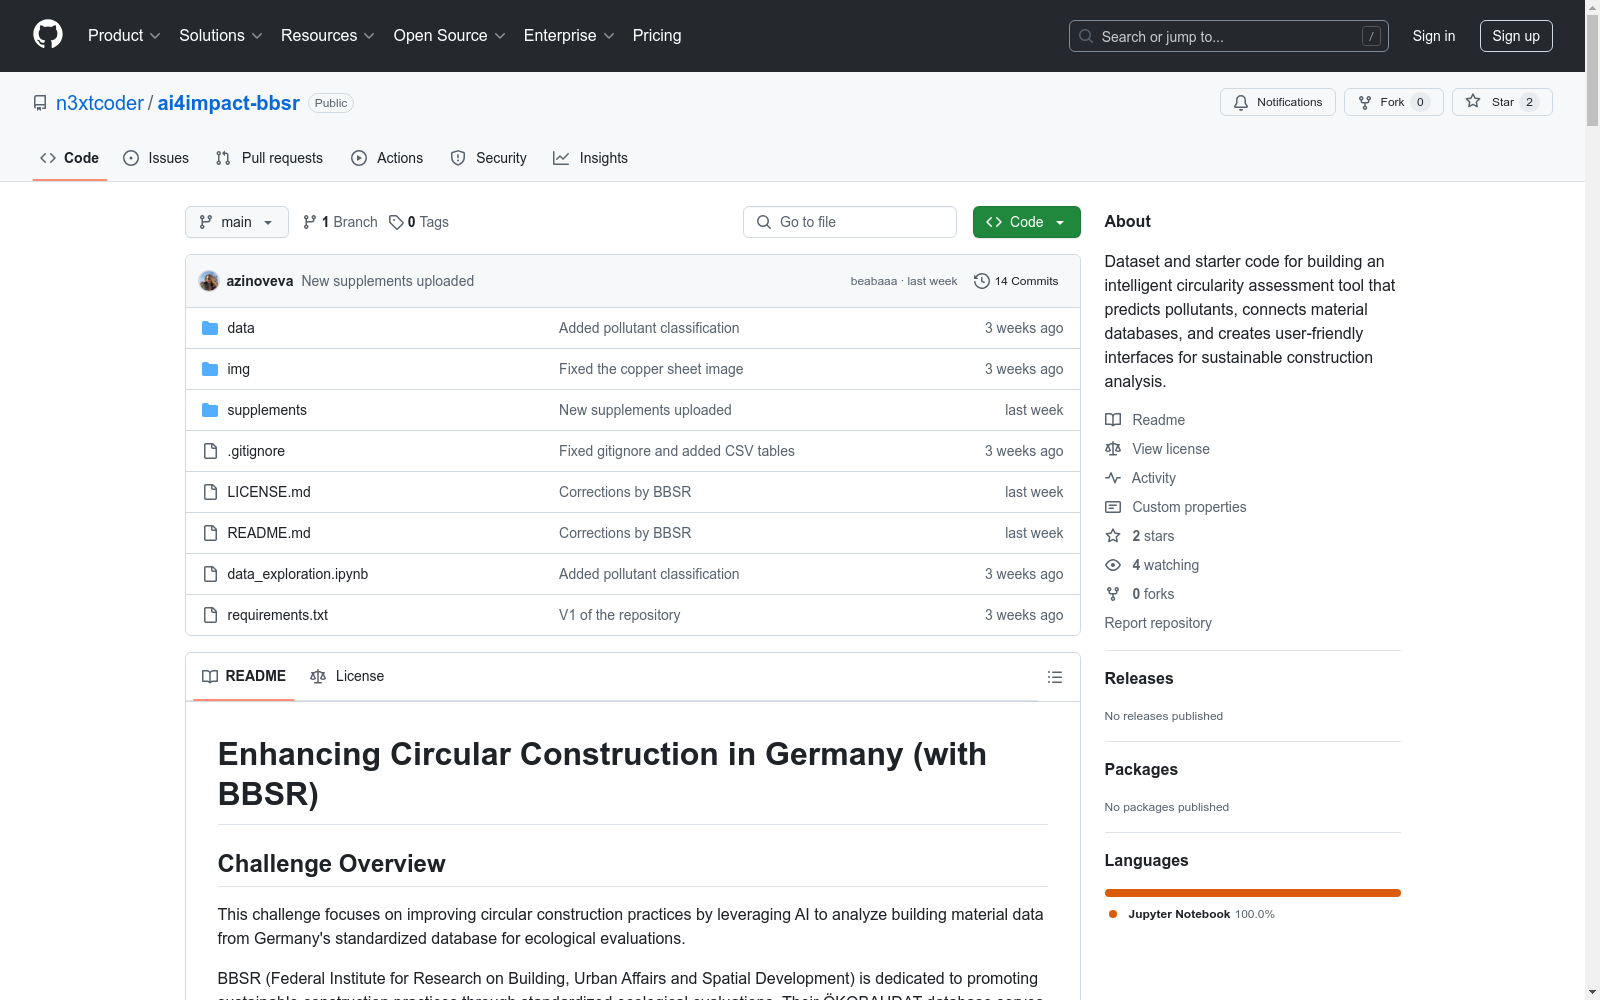Click the tag icon next to 0 Tags
This screenshot has width=1600, height=1000.
pos(396,222)
